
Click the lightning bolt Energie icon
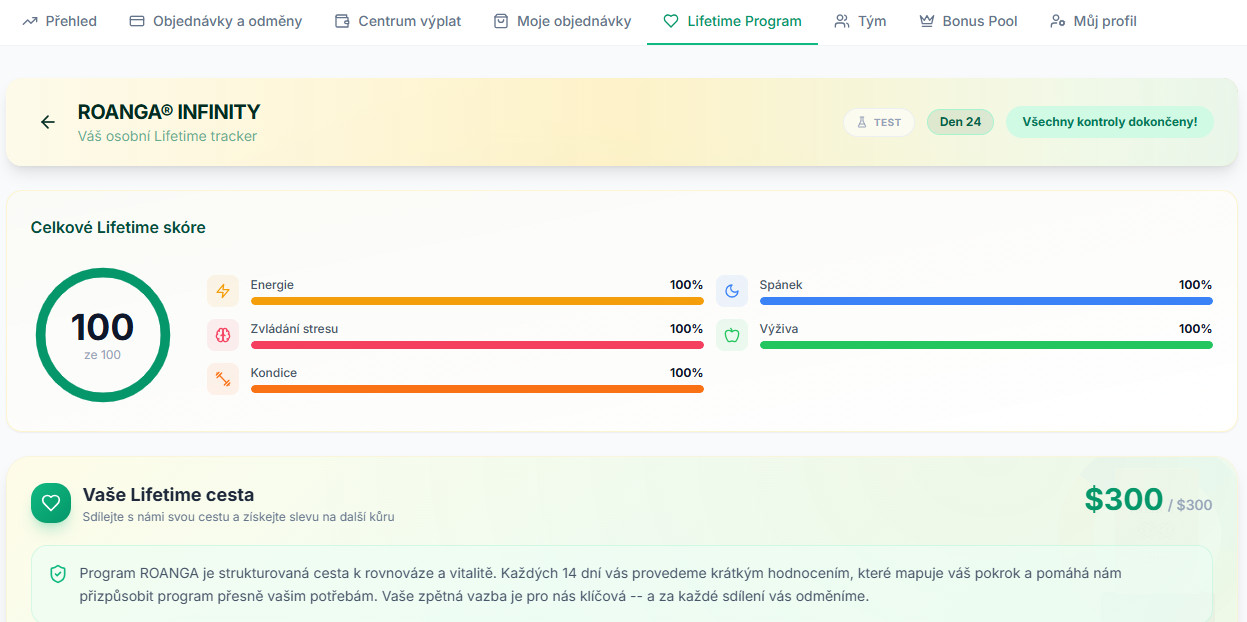(x=223, y=291)
